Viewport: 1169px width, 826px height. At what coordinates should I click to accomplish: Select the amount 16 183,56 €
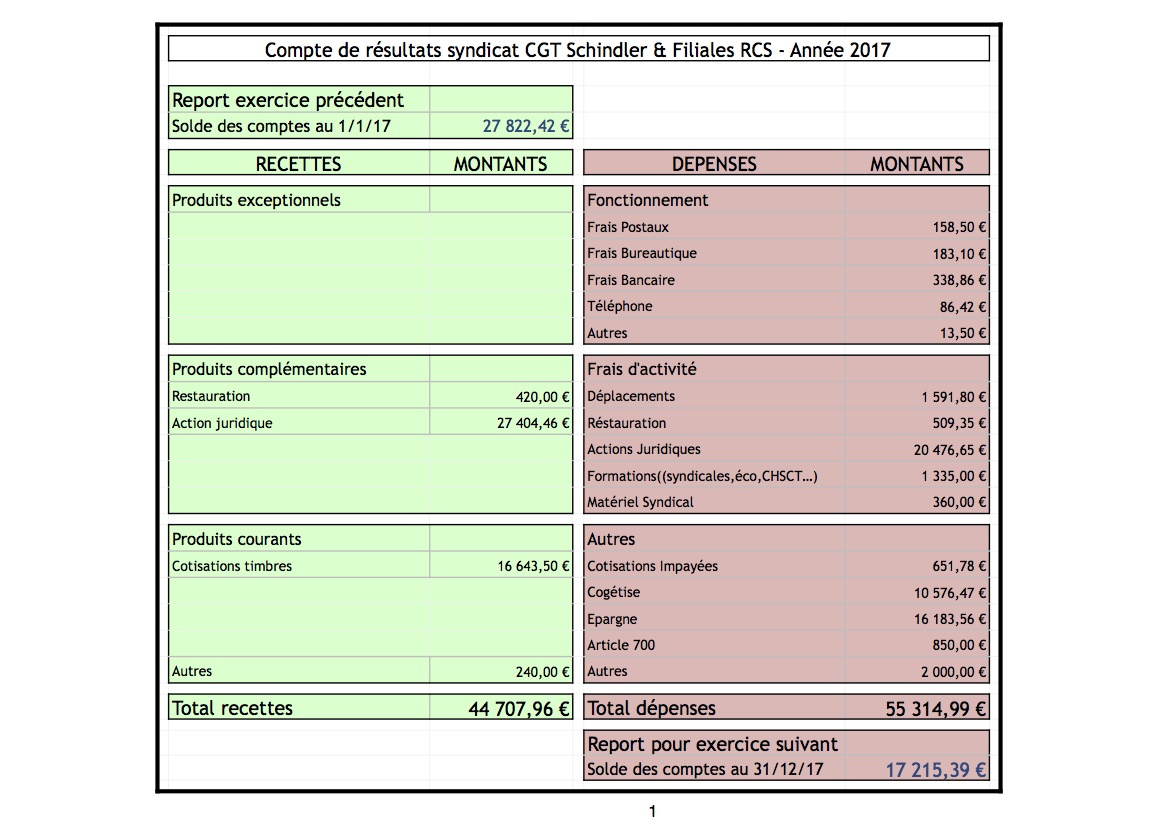pos(950,620)
